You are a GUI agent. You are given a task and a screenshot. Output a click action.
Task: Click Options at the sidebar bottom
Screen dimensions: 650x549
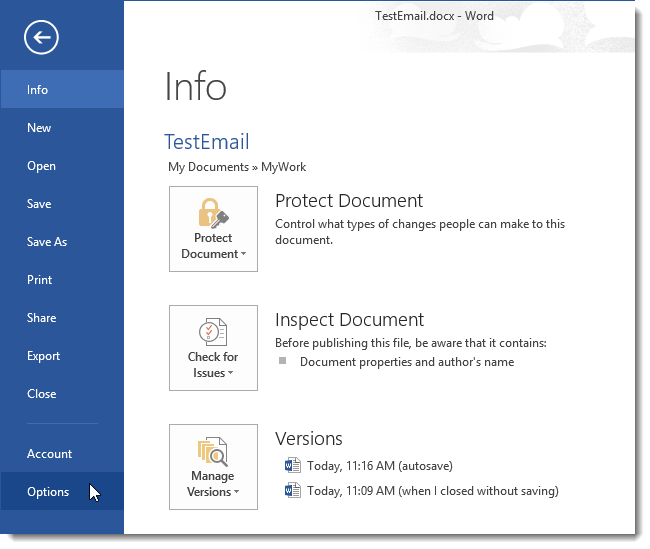48,492
